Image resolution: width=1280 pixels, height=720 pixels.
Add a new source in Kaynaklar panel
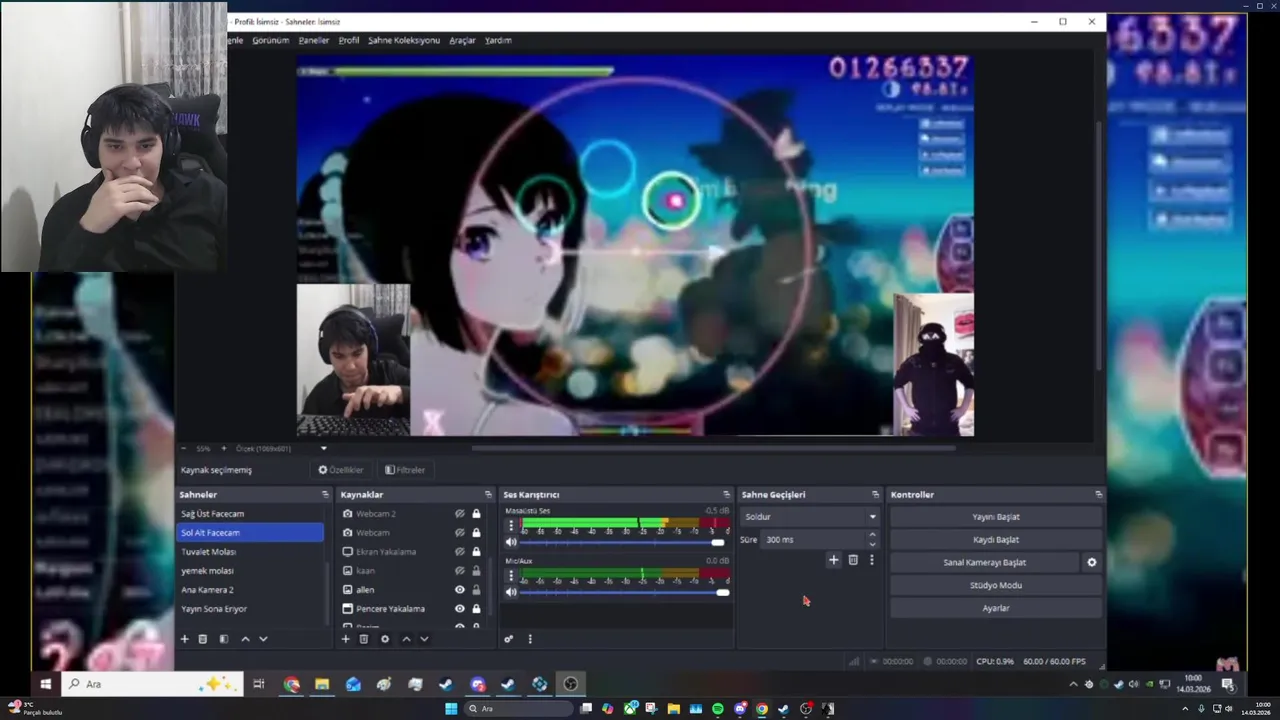click(345, 639)
